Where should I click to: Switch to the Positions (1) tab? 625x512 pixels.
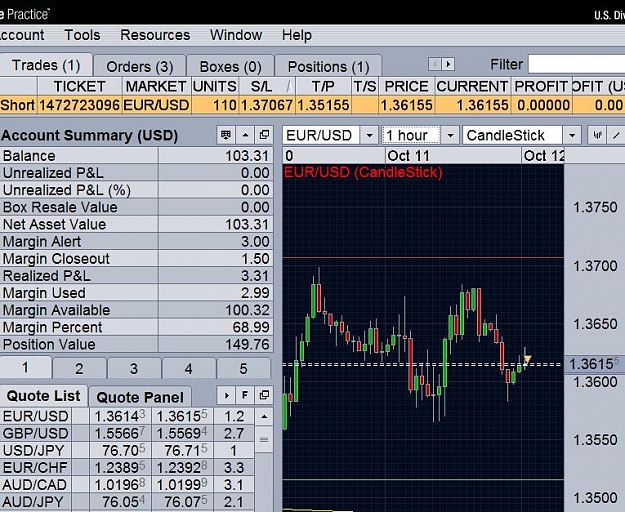click(328, 67)
